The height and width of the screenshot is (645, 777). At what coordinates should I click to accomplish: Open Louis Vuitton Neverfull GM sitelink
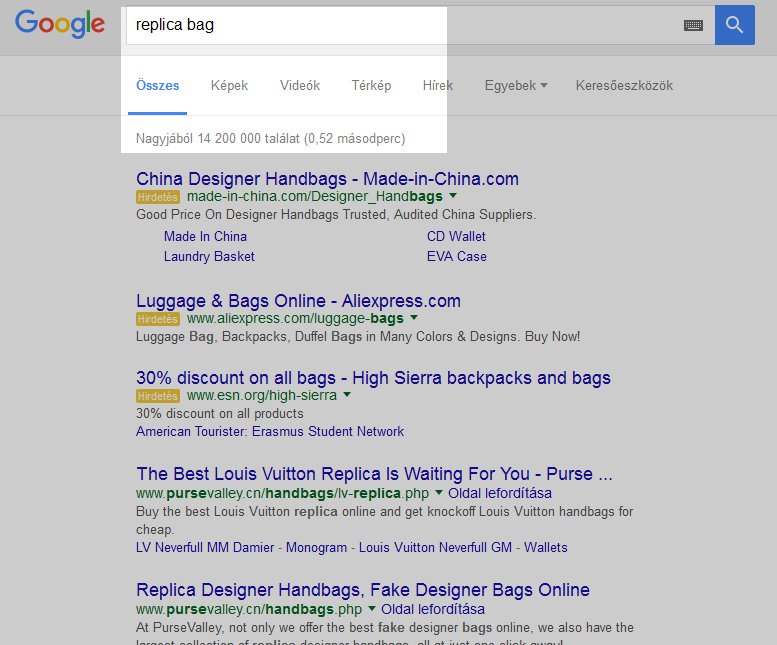pos(435,547)
